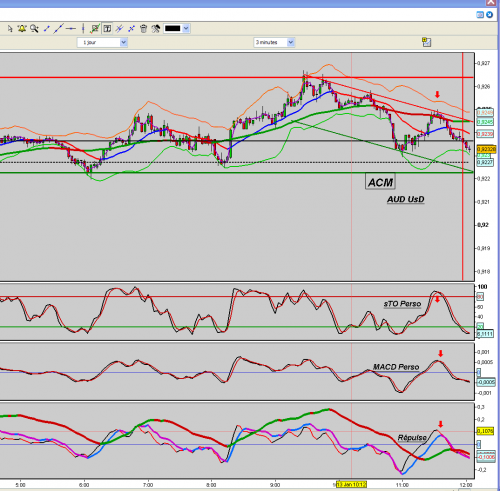This screenshot has height=491, width=500.
Task: Click the 'Répulse' indicator label
Action: tap(412, 437)
